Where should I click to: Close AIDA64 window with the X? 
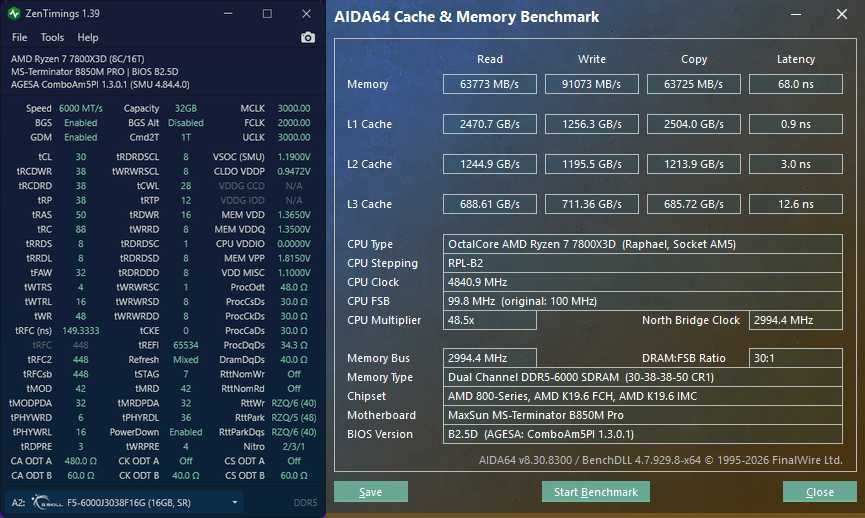click(841, 14)
